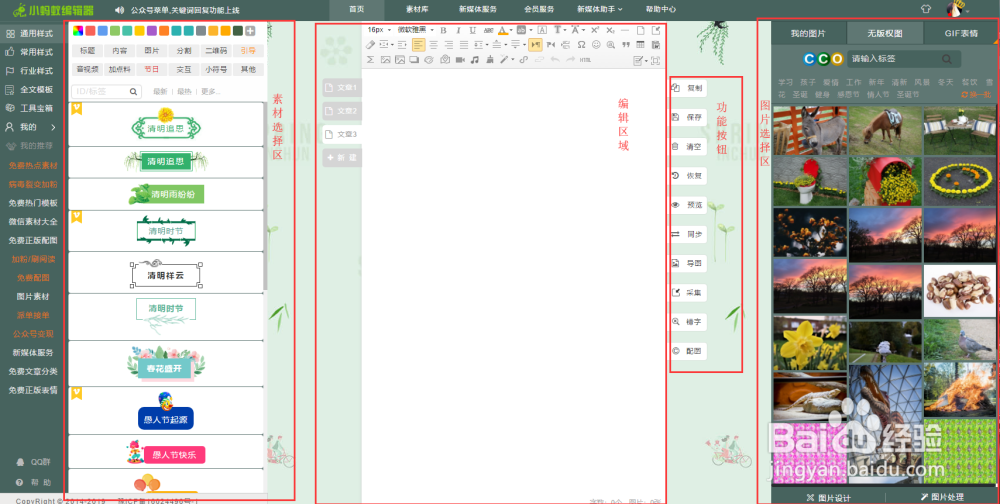
Task: Toggle underline formatting
Action: [473, 30]
